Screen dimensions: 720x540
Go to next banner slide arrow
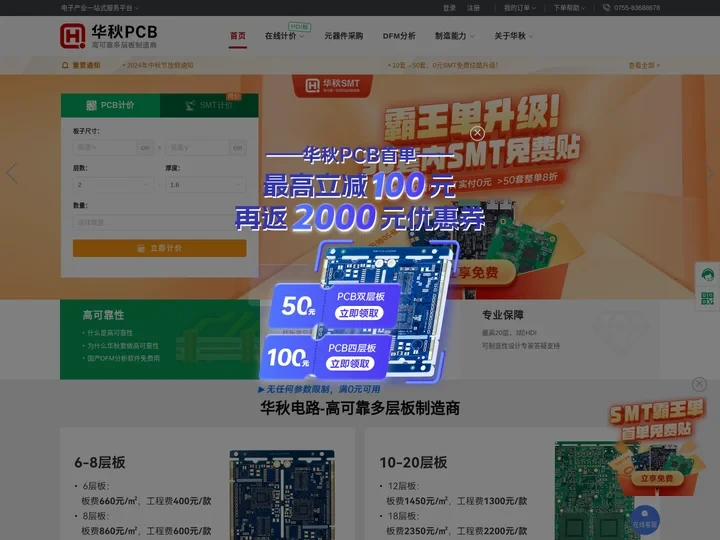click(x=709, y=173)
